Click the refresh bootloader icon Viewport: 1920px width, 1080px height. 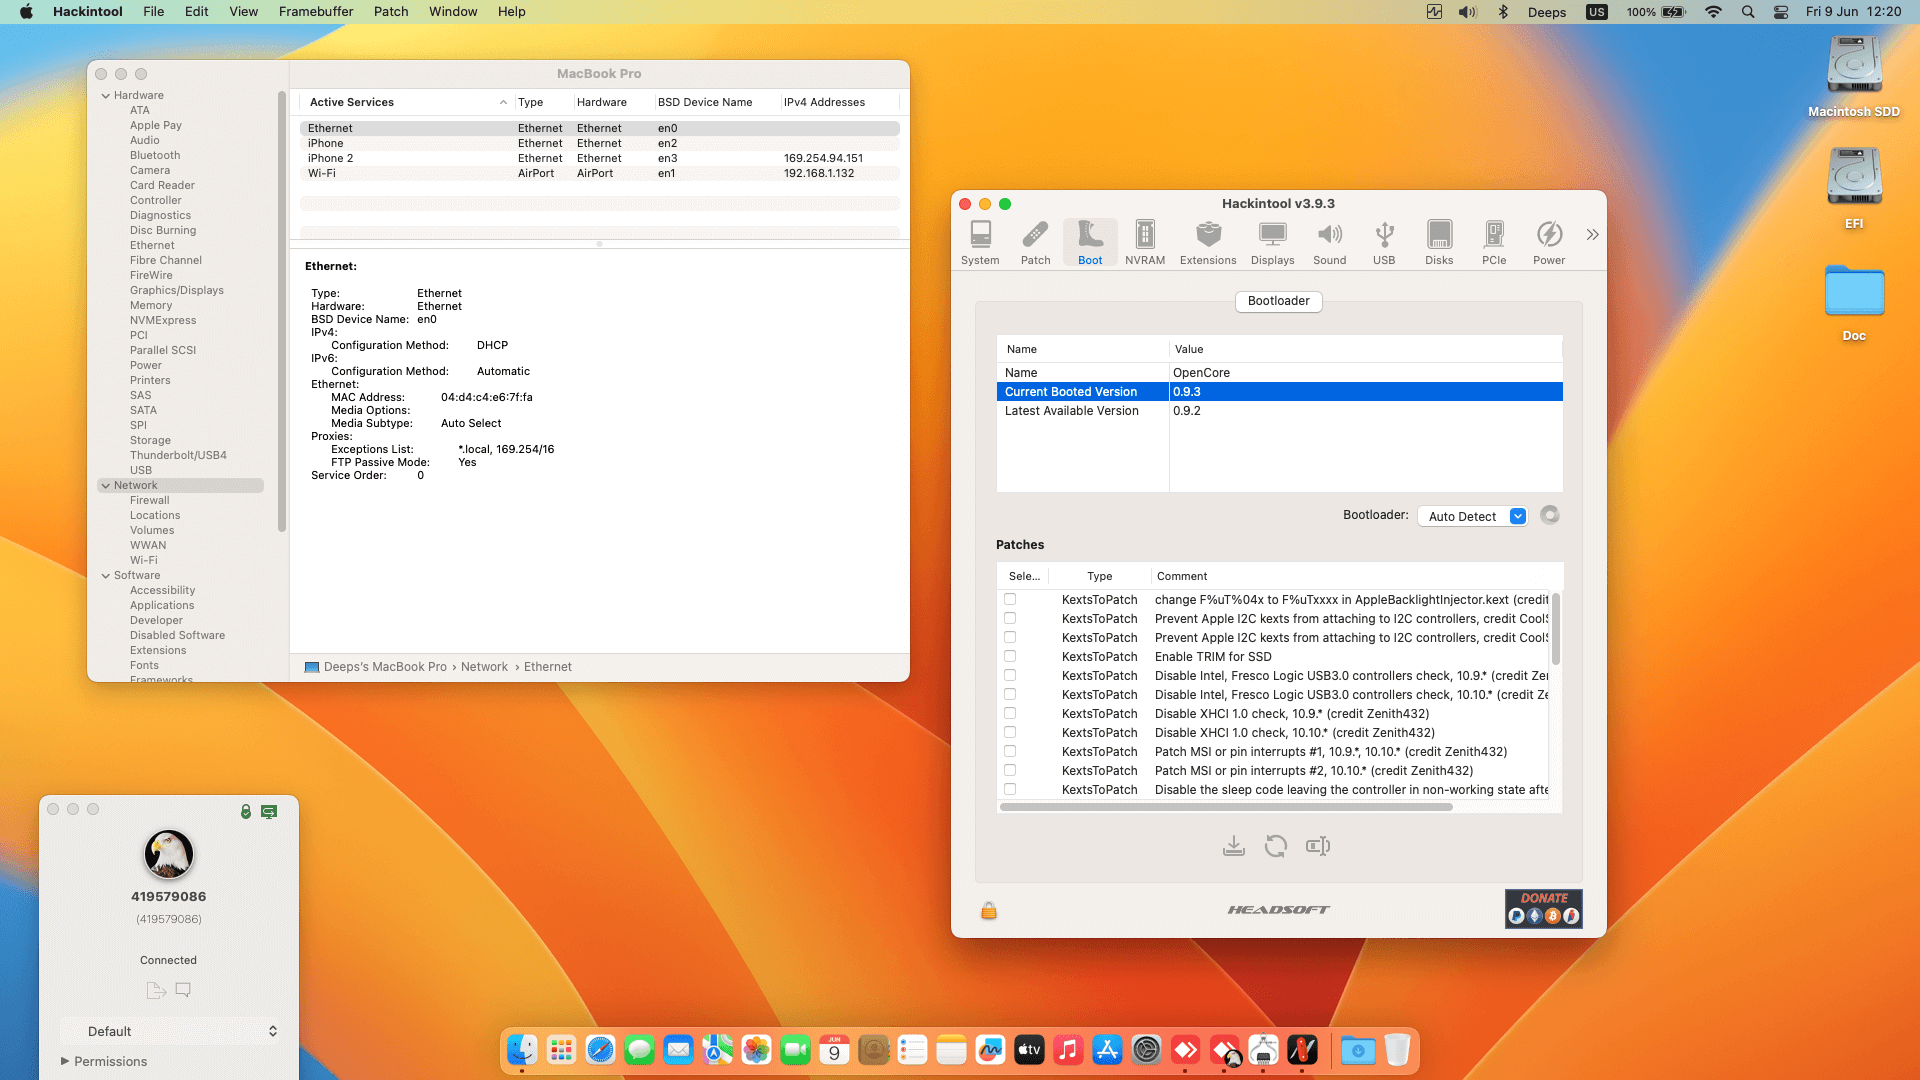(1276, 845)
